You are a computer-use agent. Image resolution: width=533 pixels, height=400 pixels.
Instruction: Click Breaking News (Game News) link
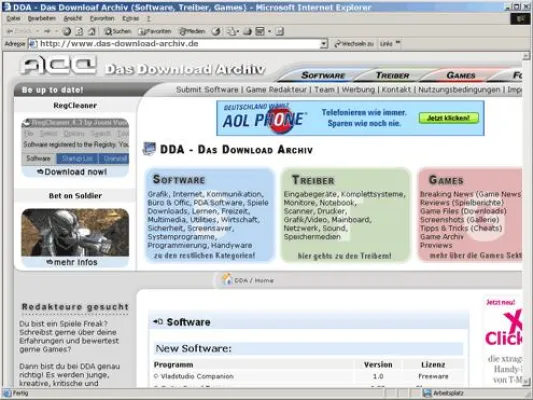point(471,194)
